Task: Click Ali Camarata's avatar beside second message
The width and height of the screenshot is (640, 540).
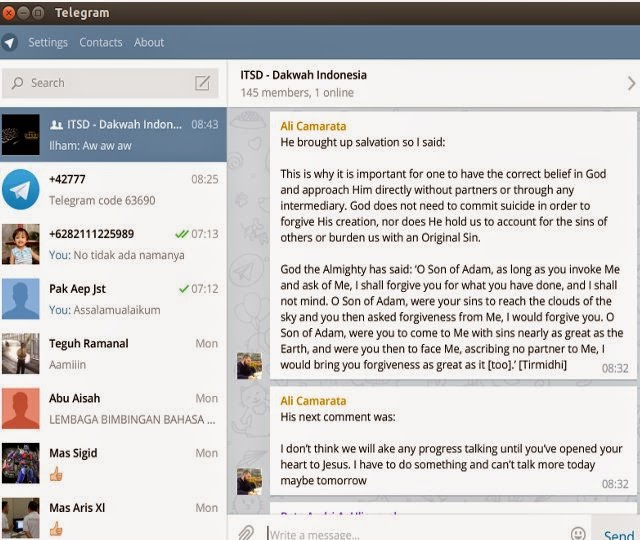Action: [249, 482]
